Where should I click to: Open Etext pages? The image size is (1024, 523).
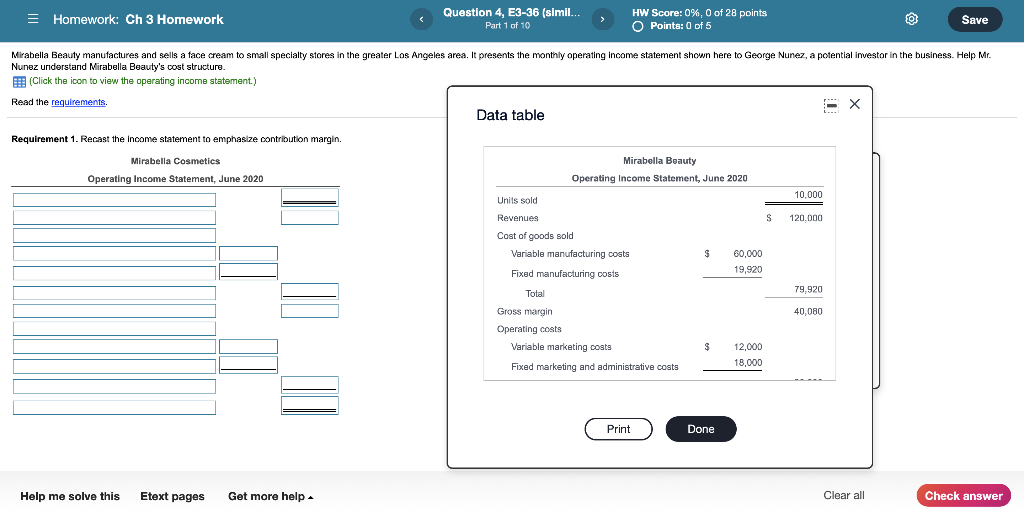tap(172, 496)
